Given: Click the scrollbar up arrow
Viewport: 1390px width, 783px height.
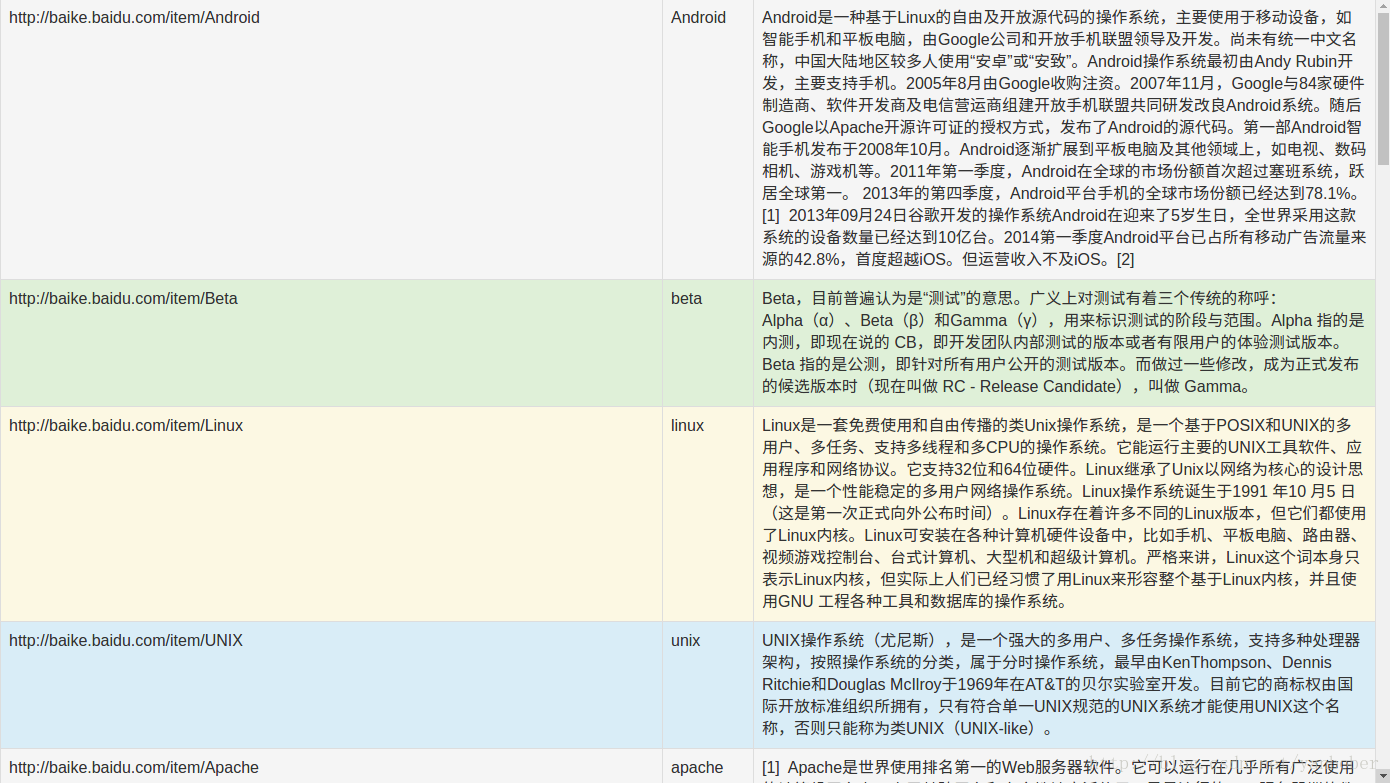Looking at the screenshot, I should (1383, 7).
